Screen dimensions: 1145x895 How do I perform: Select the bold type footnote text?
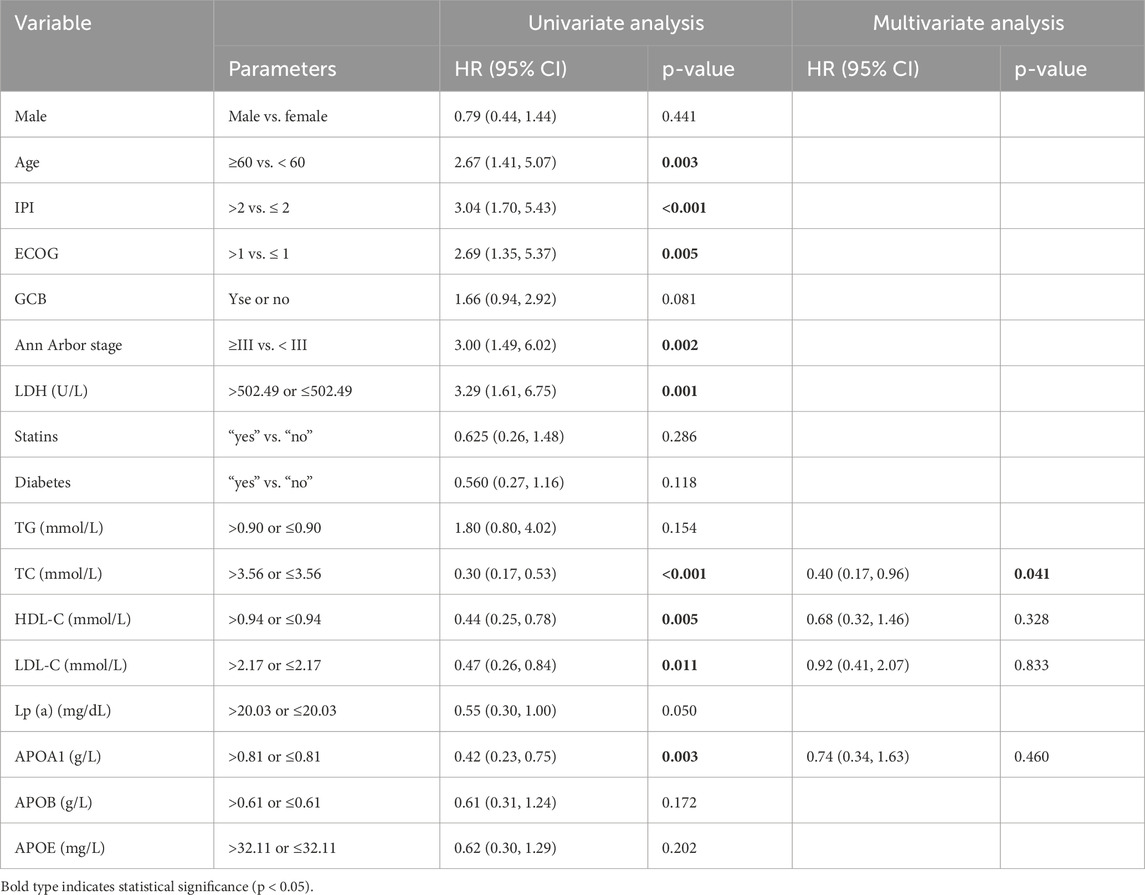click(169, 884)
